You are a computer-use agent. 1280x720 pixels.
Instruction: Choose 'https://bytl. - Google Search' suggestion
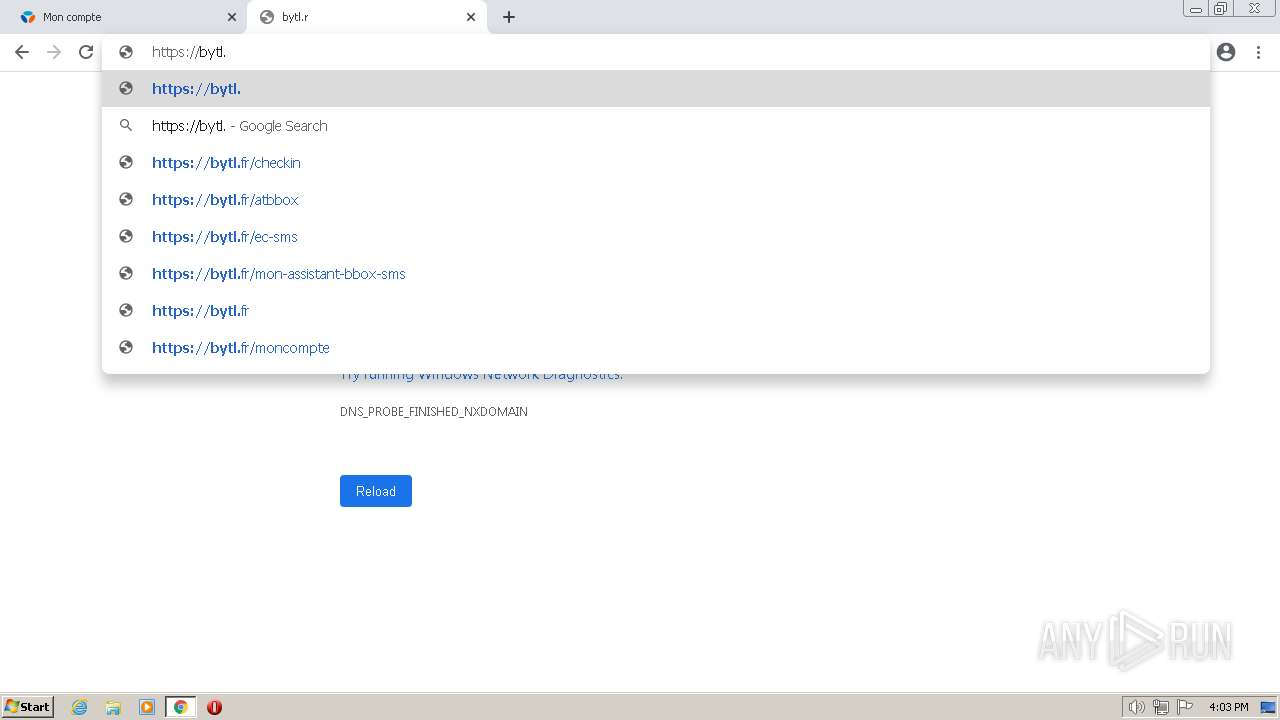click(656, 125)
